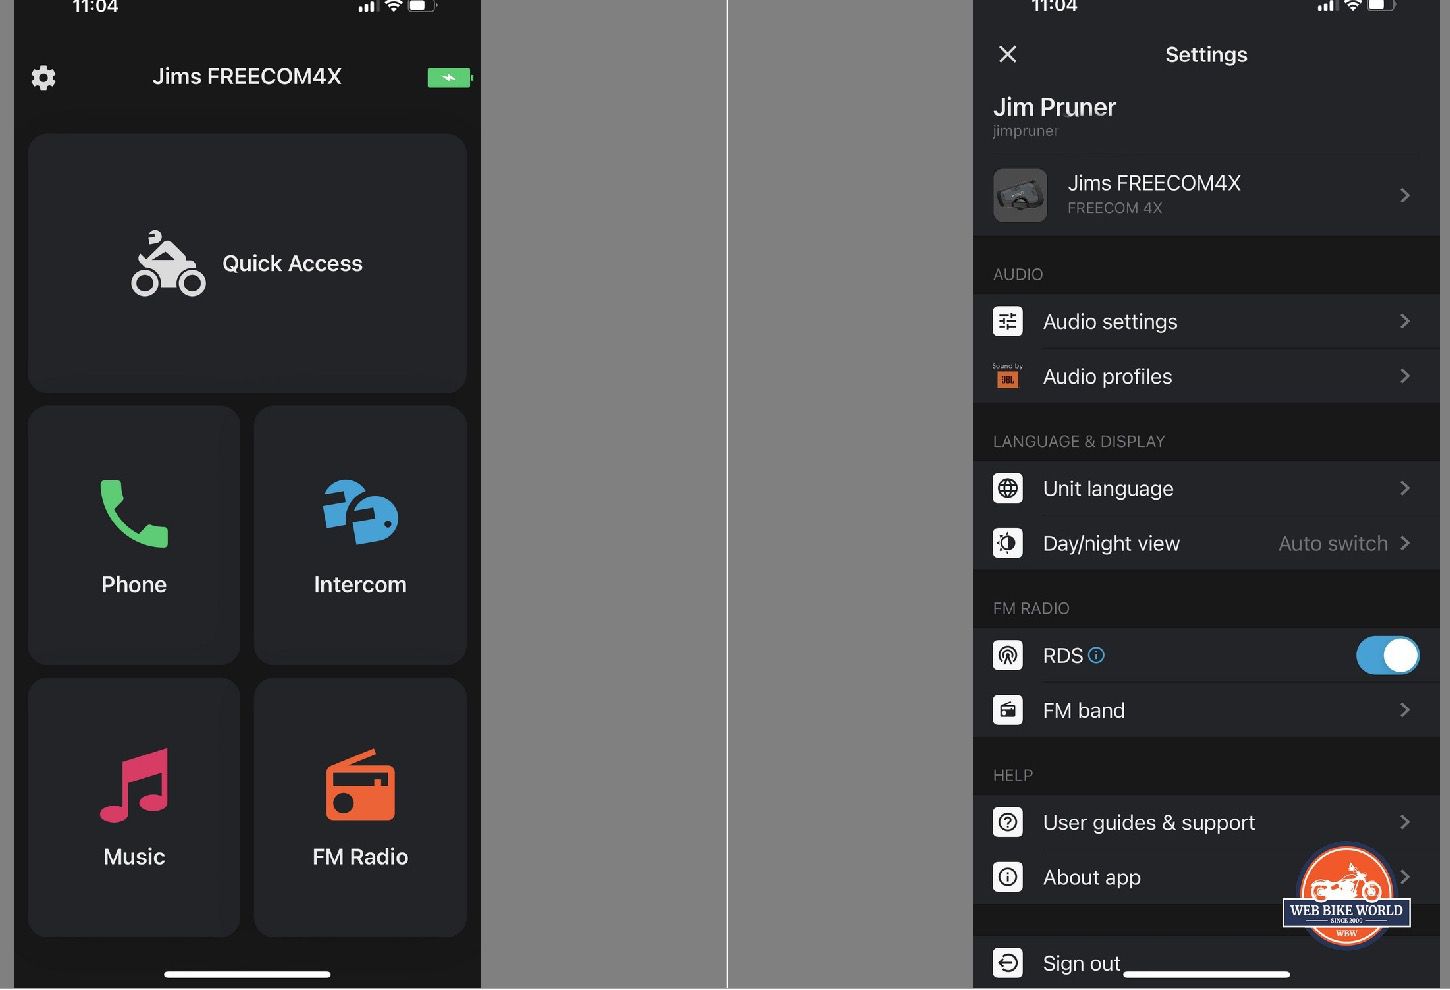Open Audio settings

[1206, 321]
